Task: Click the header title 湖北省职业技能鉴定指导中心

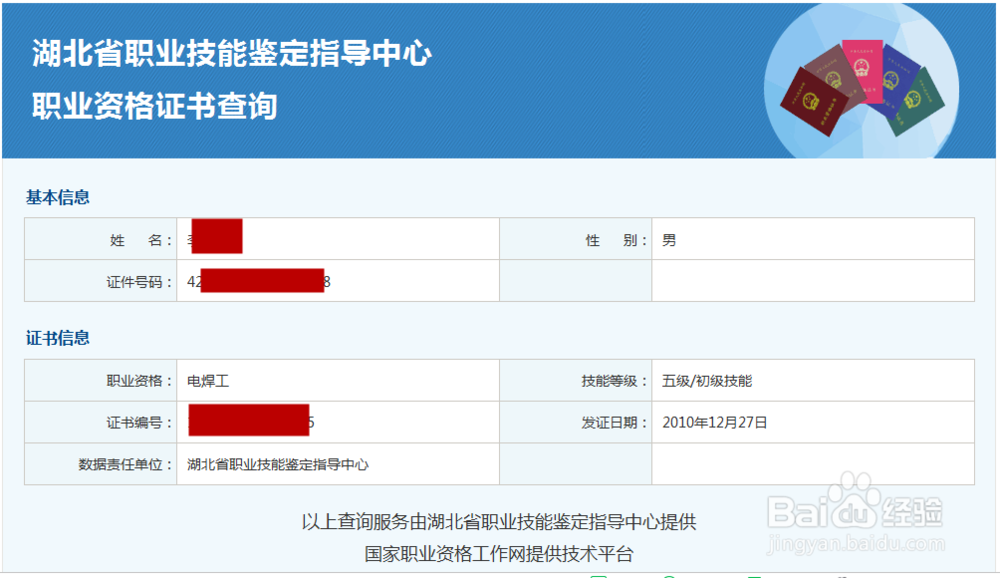Action: pyautogui.click(x=232, y=53)
